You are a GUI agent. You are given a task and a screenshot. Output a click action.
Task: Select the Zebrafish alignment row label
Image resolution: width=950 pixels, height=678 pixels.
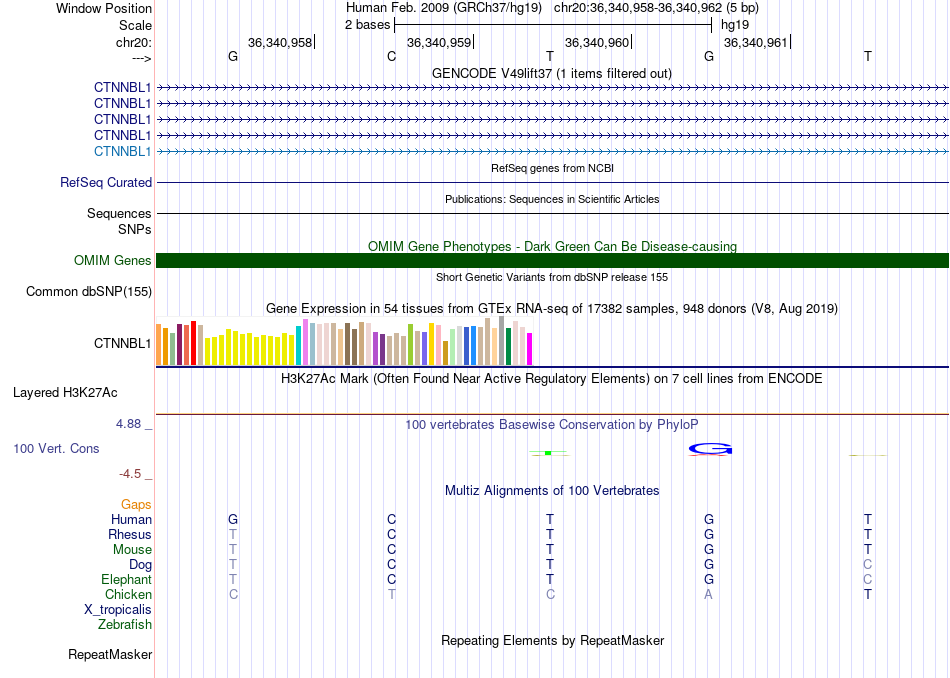125,624
